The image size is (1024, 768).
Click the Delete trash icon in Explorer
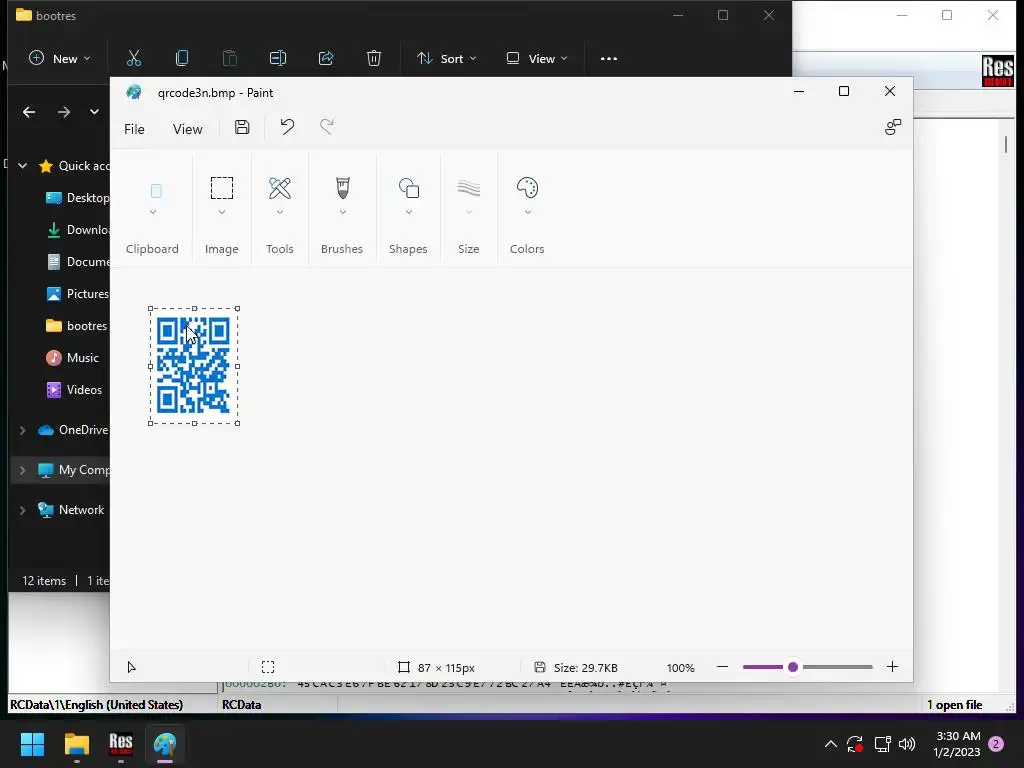[x=374, y=59]
